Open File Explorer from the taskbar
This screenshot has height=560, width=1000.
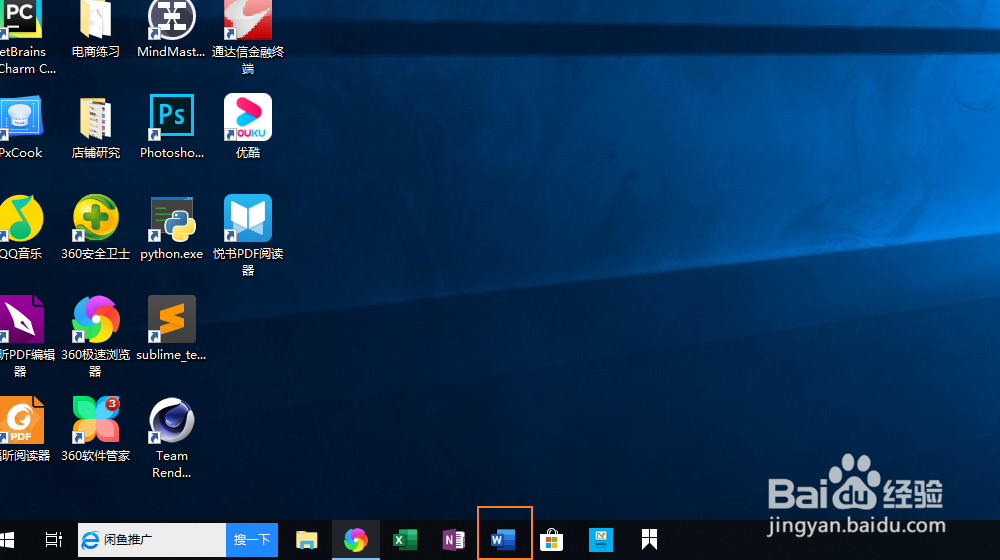[307, 540]
